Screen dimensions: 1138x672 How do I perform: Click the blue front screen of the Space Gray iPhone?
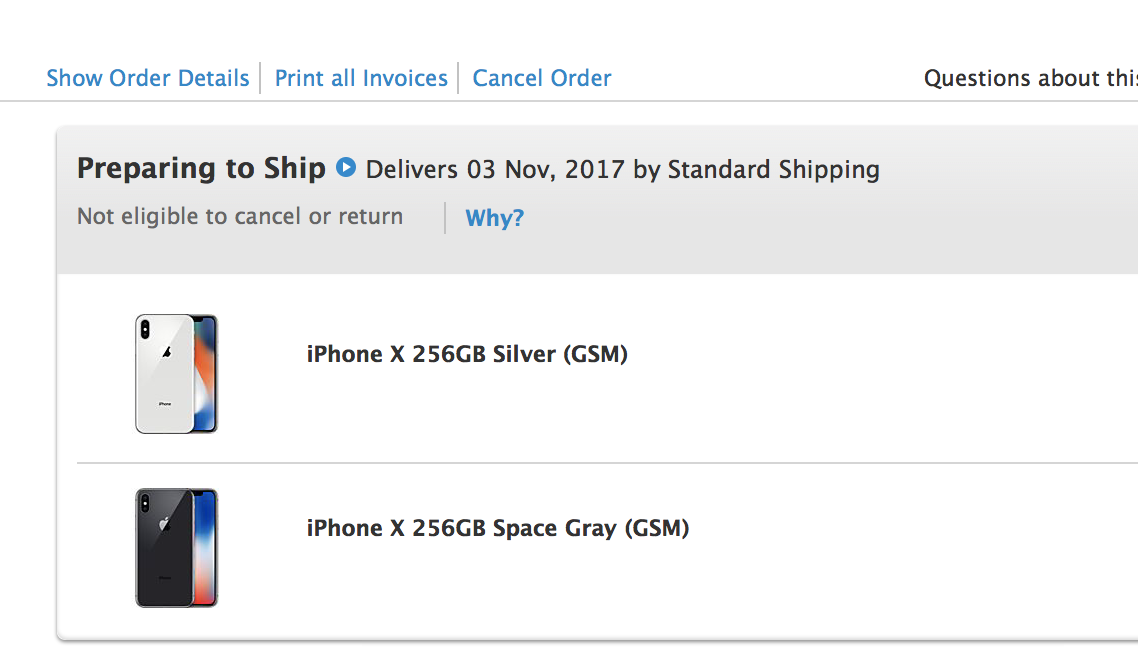point(205,548)
